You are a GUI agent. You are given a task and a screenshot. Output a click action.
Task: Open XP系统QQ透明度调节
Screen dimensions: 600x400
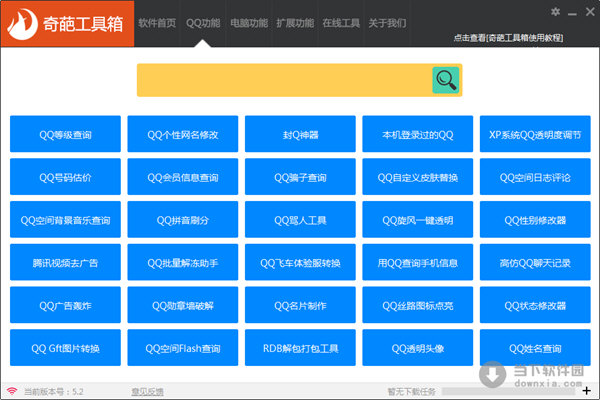pos(535,134)
